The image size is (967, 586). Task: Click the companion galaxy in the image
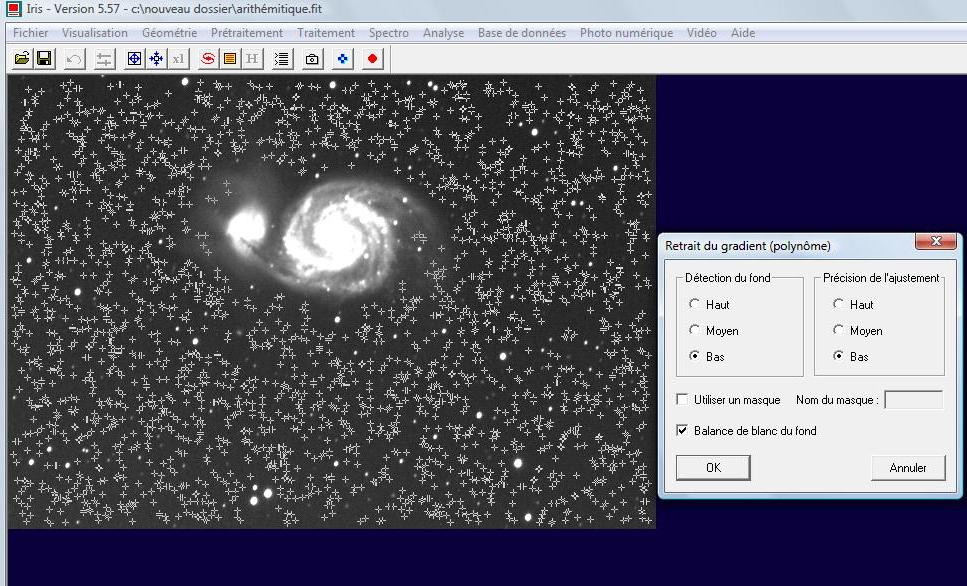[x=246, y=227]
